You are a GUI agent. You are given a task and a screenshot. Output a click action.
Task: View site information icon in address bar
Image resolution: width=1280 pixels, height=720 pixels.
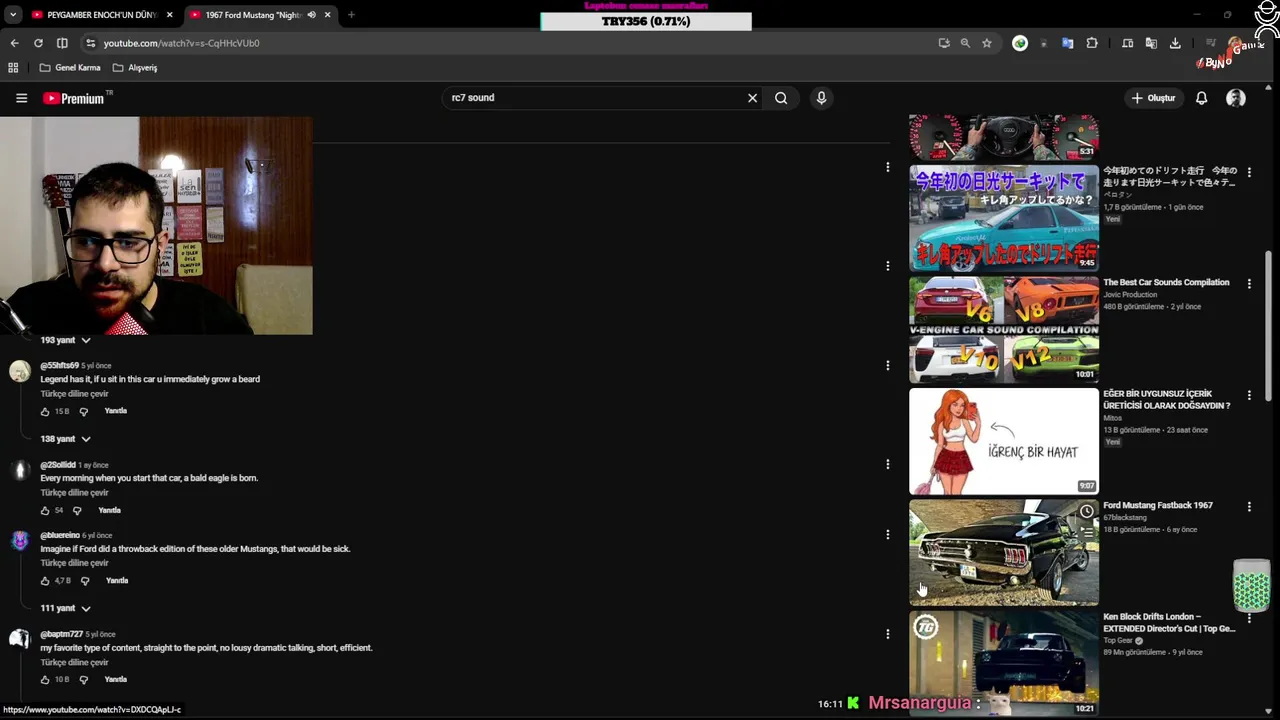pyautogui.click(x=90, y=43)
